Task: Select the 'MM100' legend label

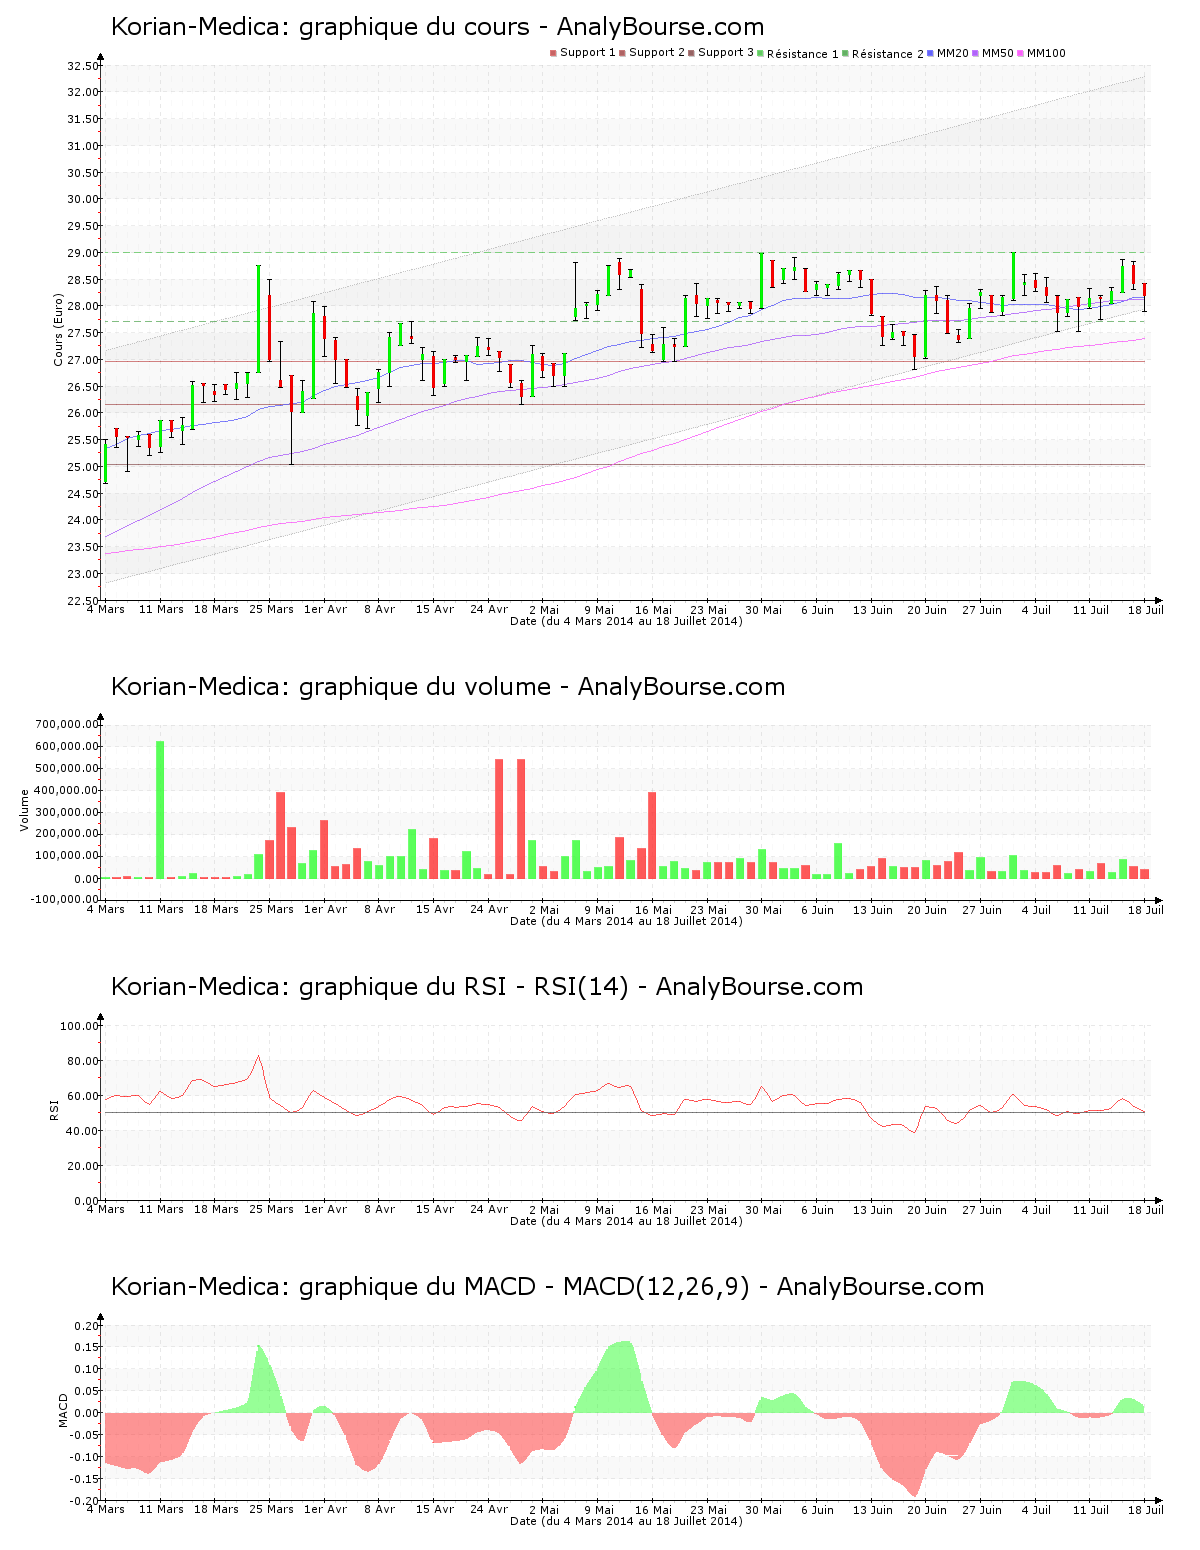Action: point(1046,53)
